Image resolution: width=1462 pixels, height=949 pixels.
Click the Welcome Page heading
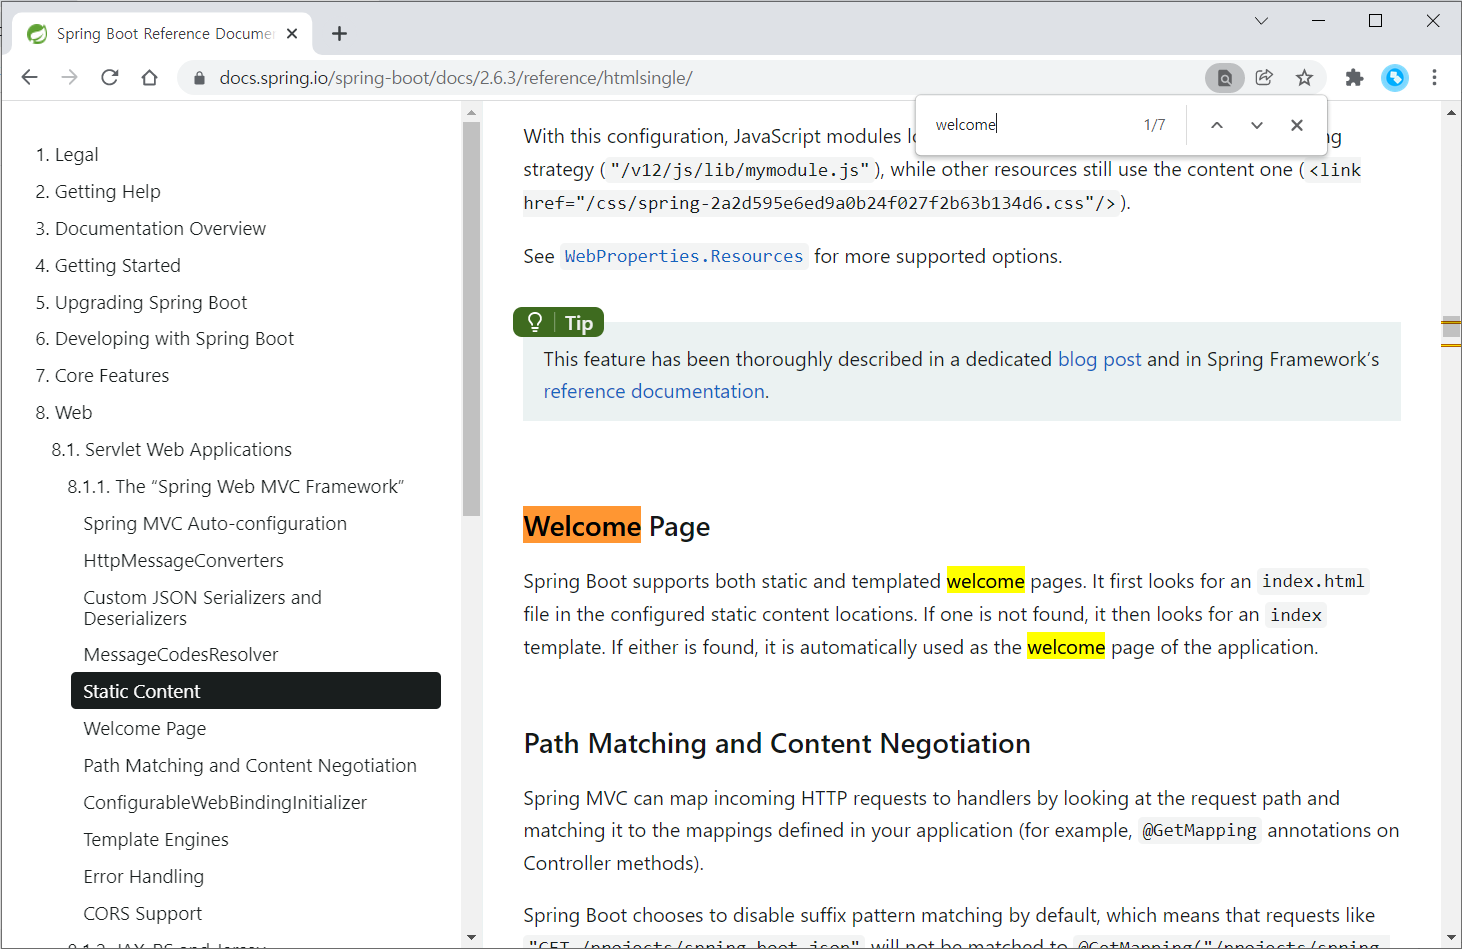pos(617,526)
